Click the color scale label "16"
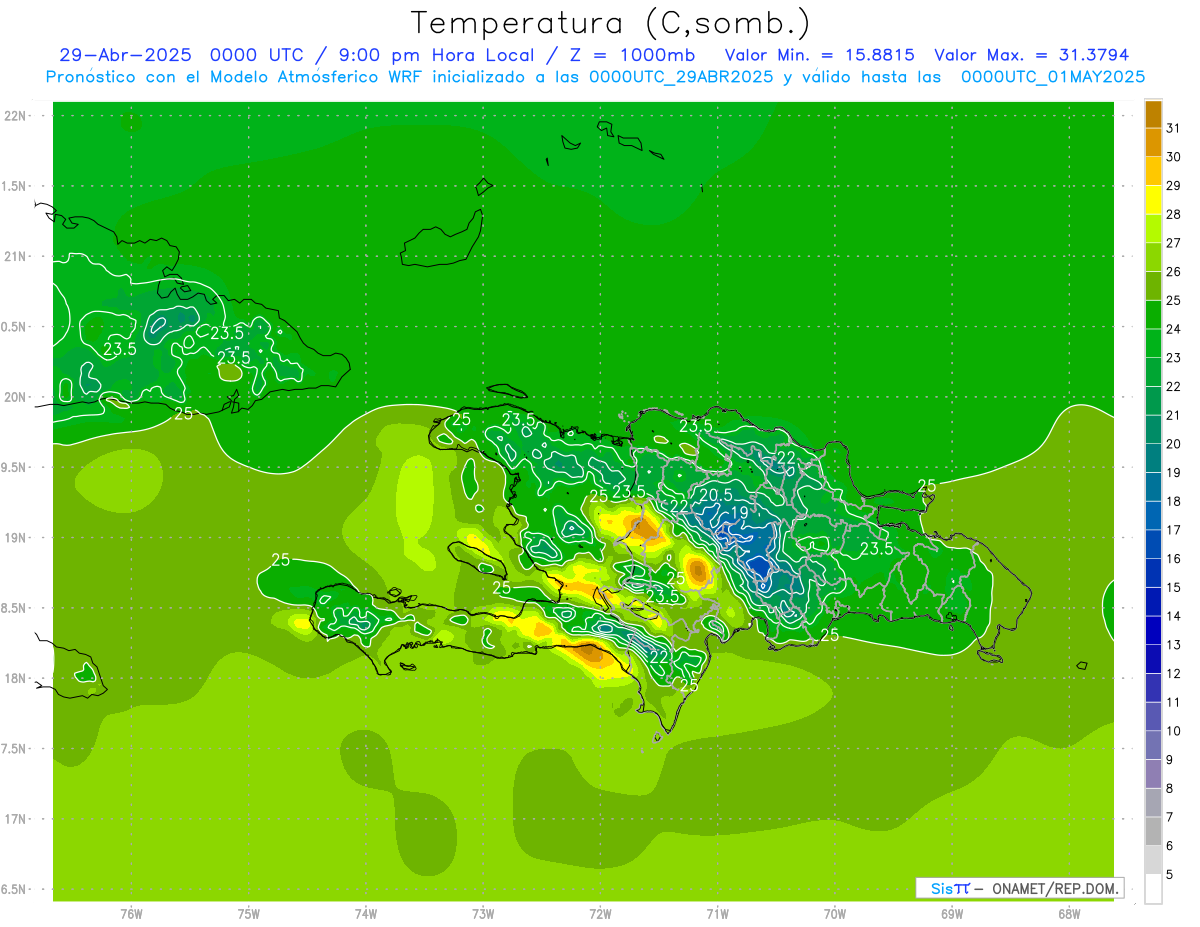Viewport: 1200px width, 927px height. coord(1173,559)
